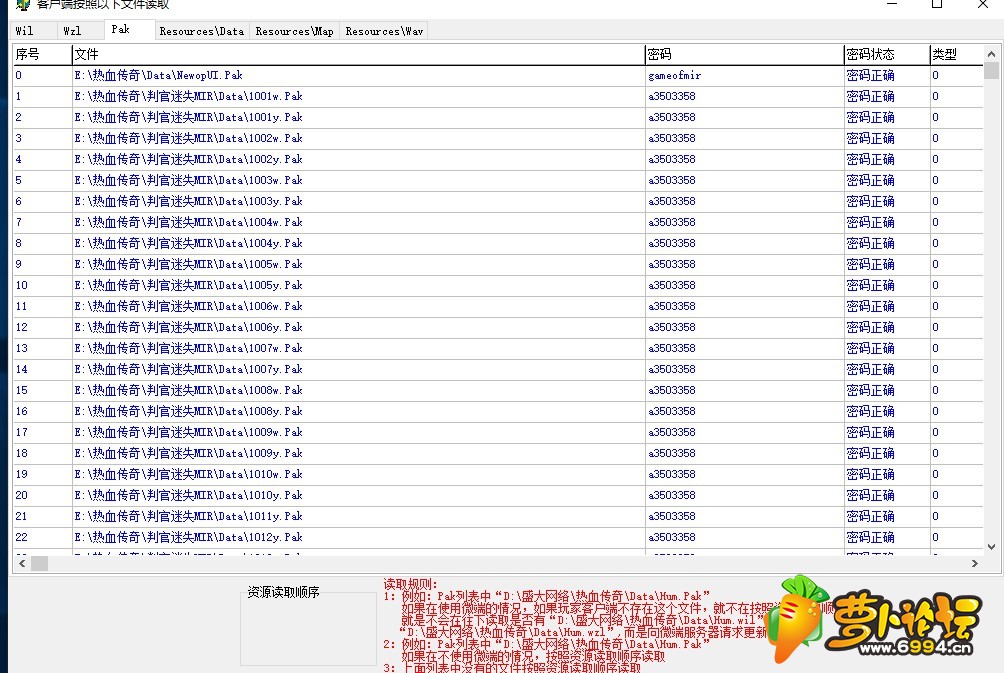
Task: Click the horizontal scrollbar thumb
Action: tap(40, 564)
